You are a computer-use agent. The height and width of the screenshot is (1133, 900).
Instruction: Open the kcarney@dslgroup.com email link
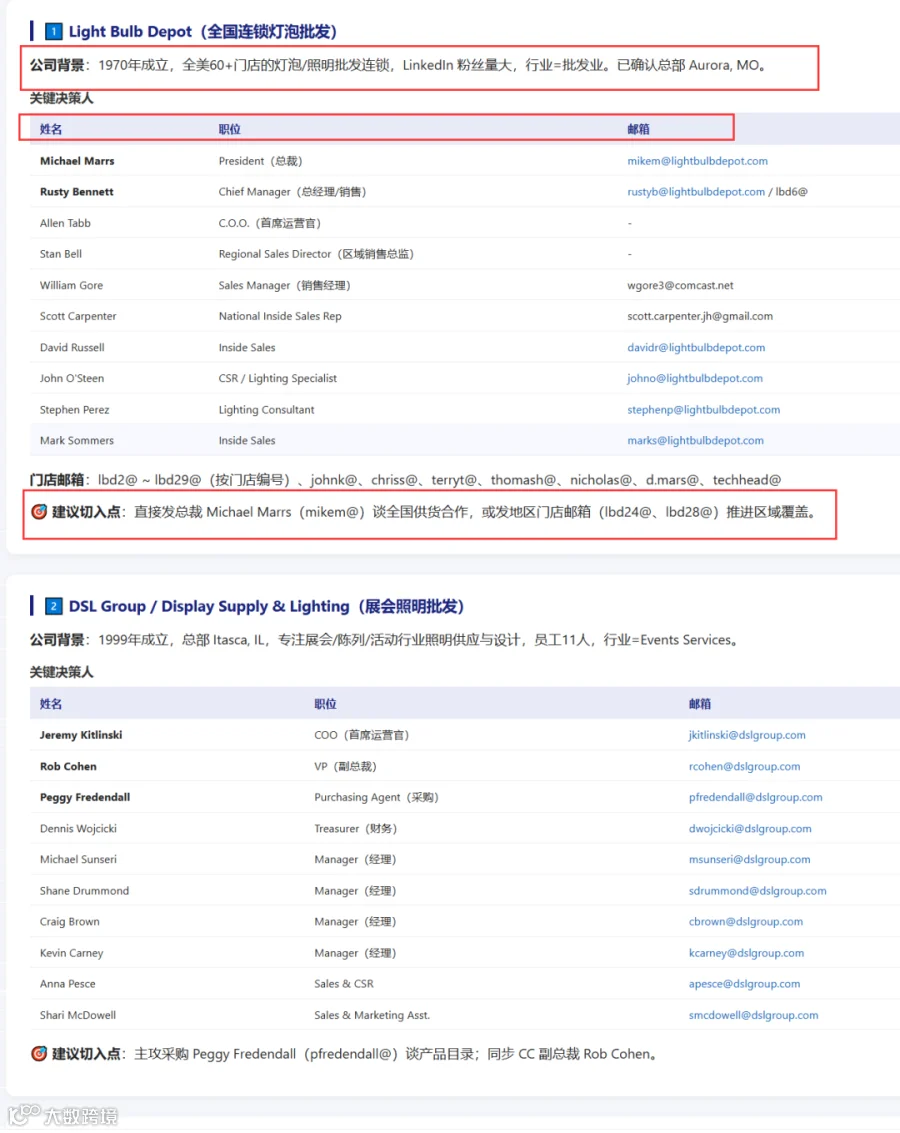(746, 953)
